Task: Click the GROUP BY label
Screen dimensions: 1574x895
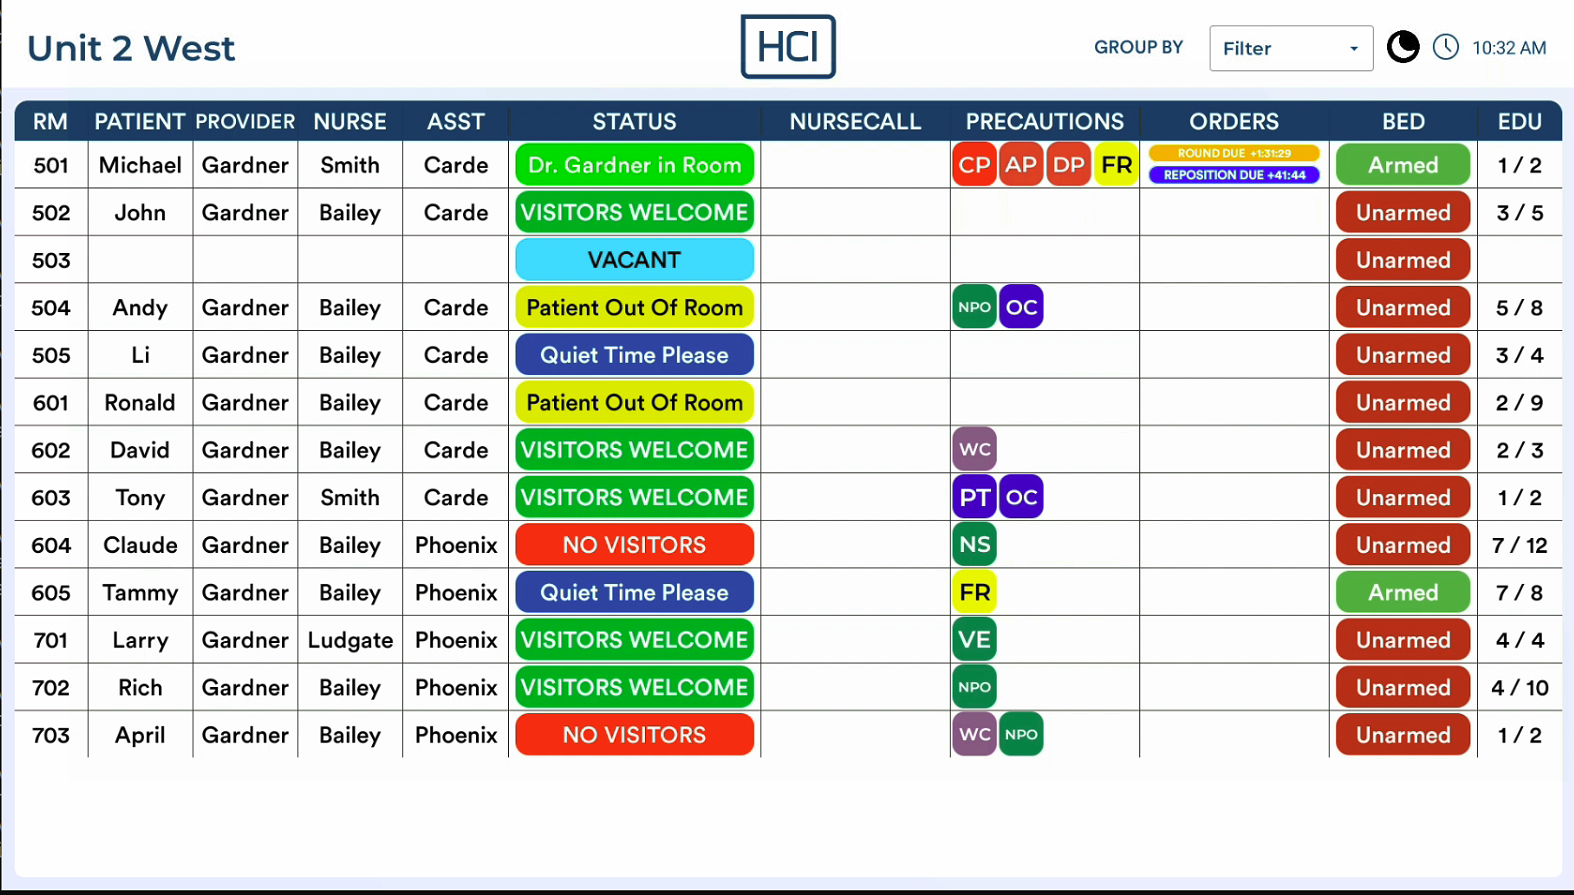Action: tap(1138, 47)
